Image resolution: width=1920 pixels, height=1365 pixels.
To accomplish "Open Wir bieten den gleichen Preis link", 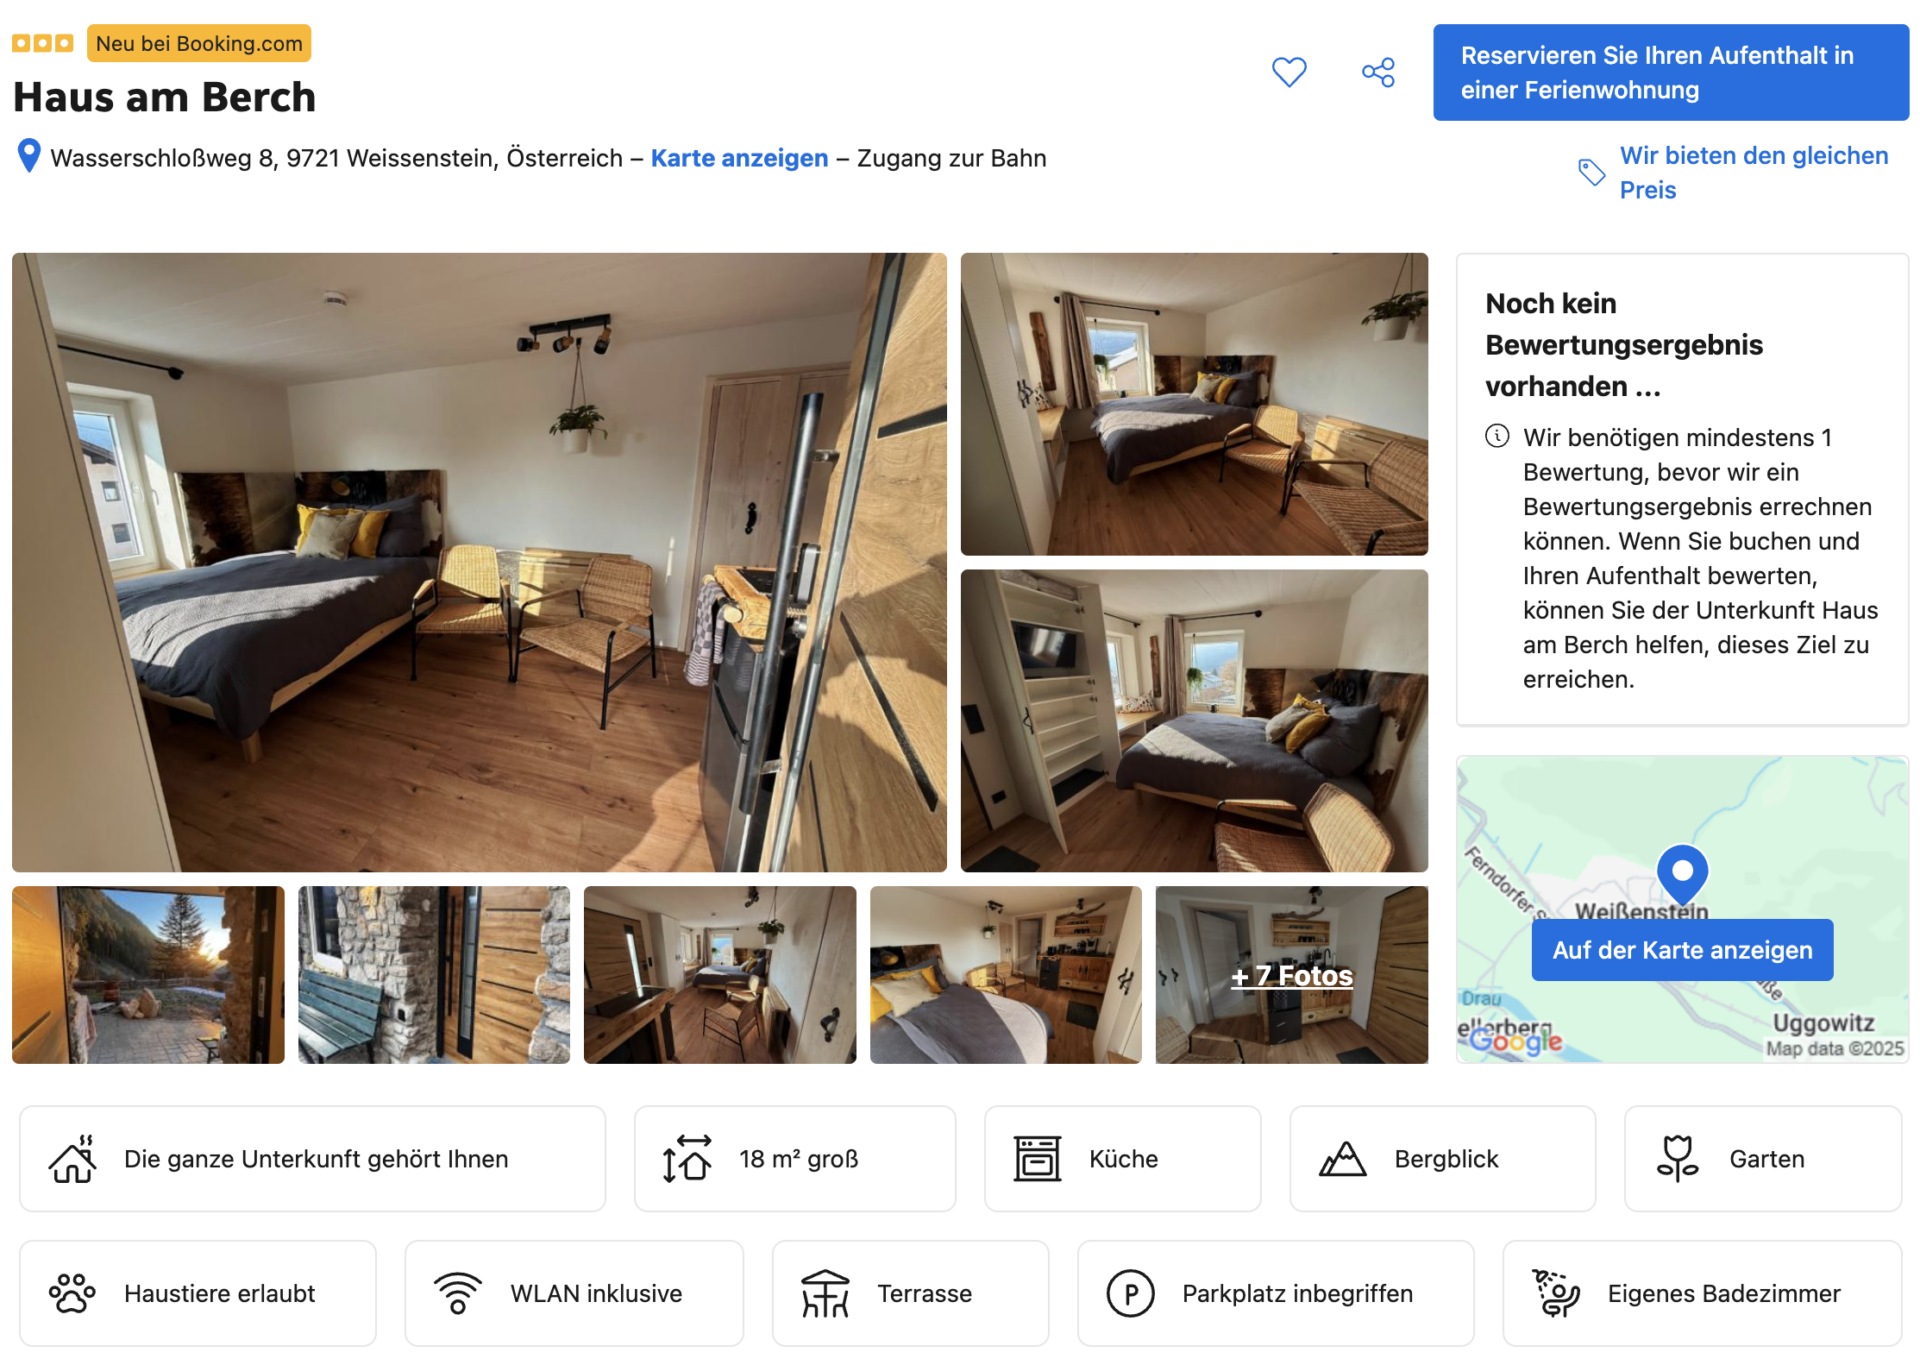I will click(x=1753, y=172).
